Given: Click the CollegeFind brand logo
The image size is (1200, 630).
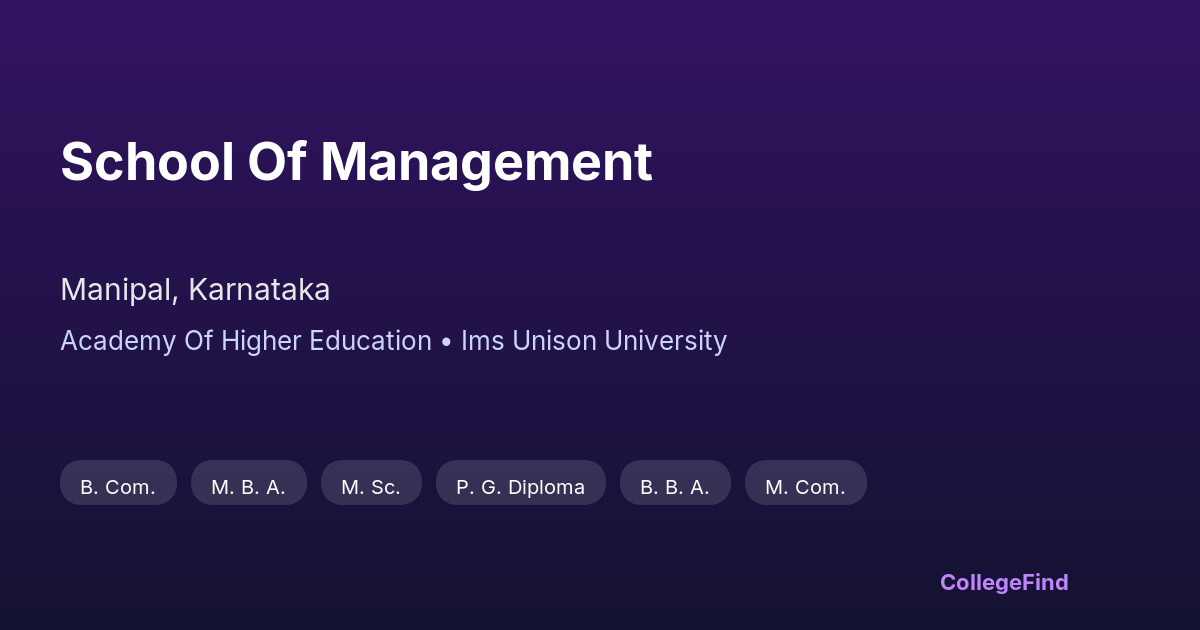Looking at the screenshot, I should click(1004, 582).
